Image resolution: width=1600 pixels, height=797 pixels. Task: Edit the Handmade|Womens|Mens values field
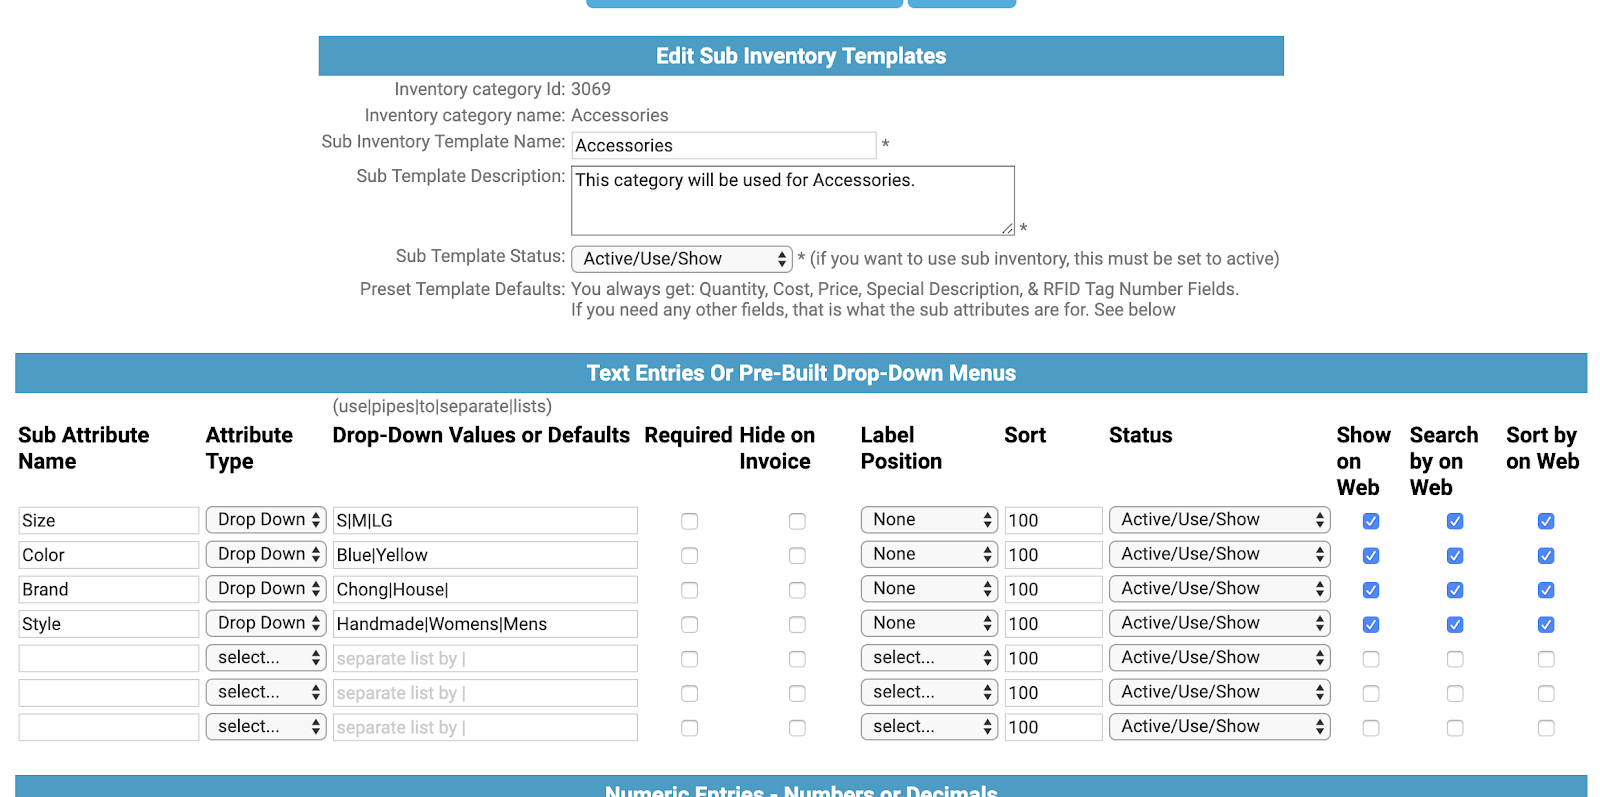[x=485, y=624]
